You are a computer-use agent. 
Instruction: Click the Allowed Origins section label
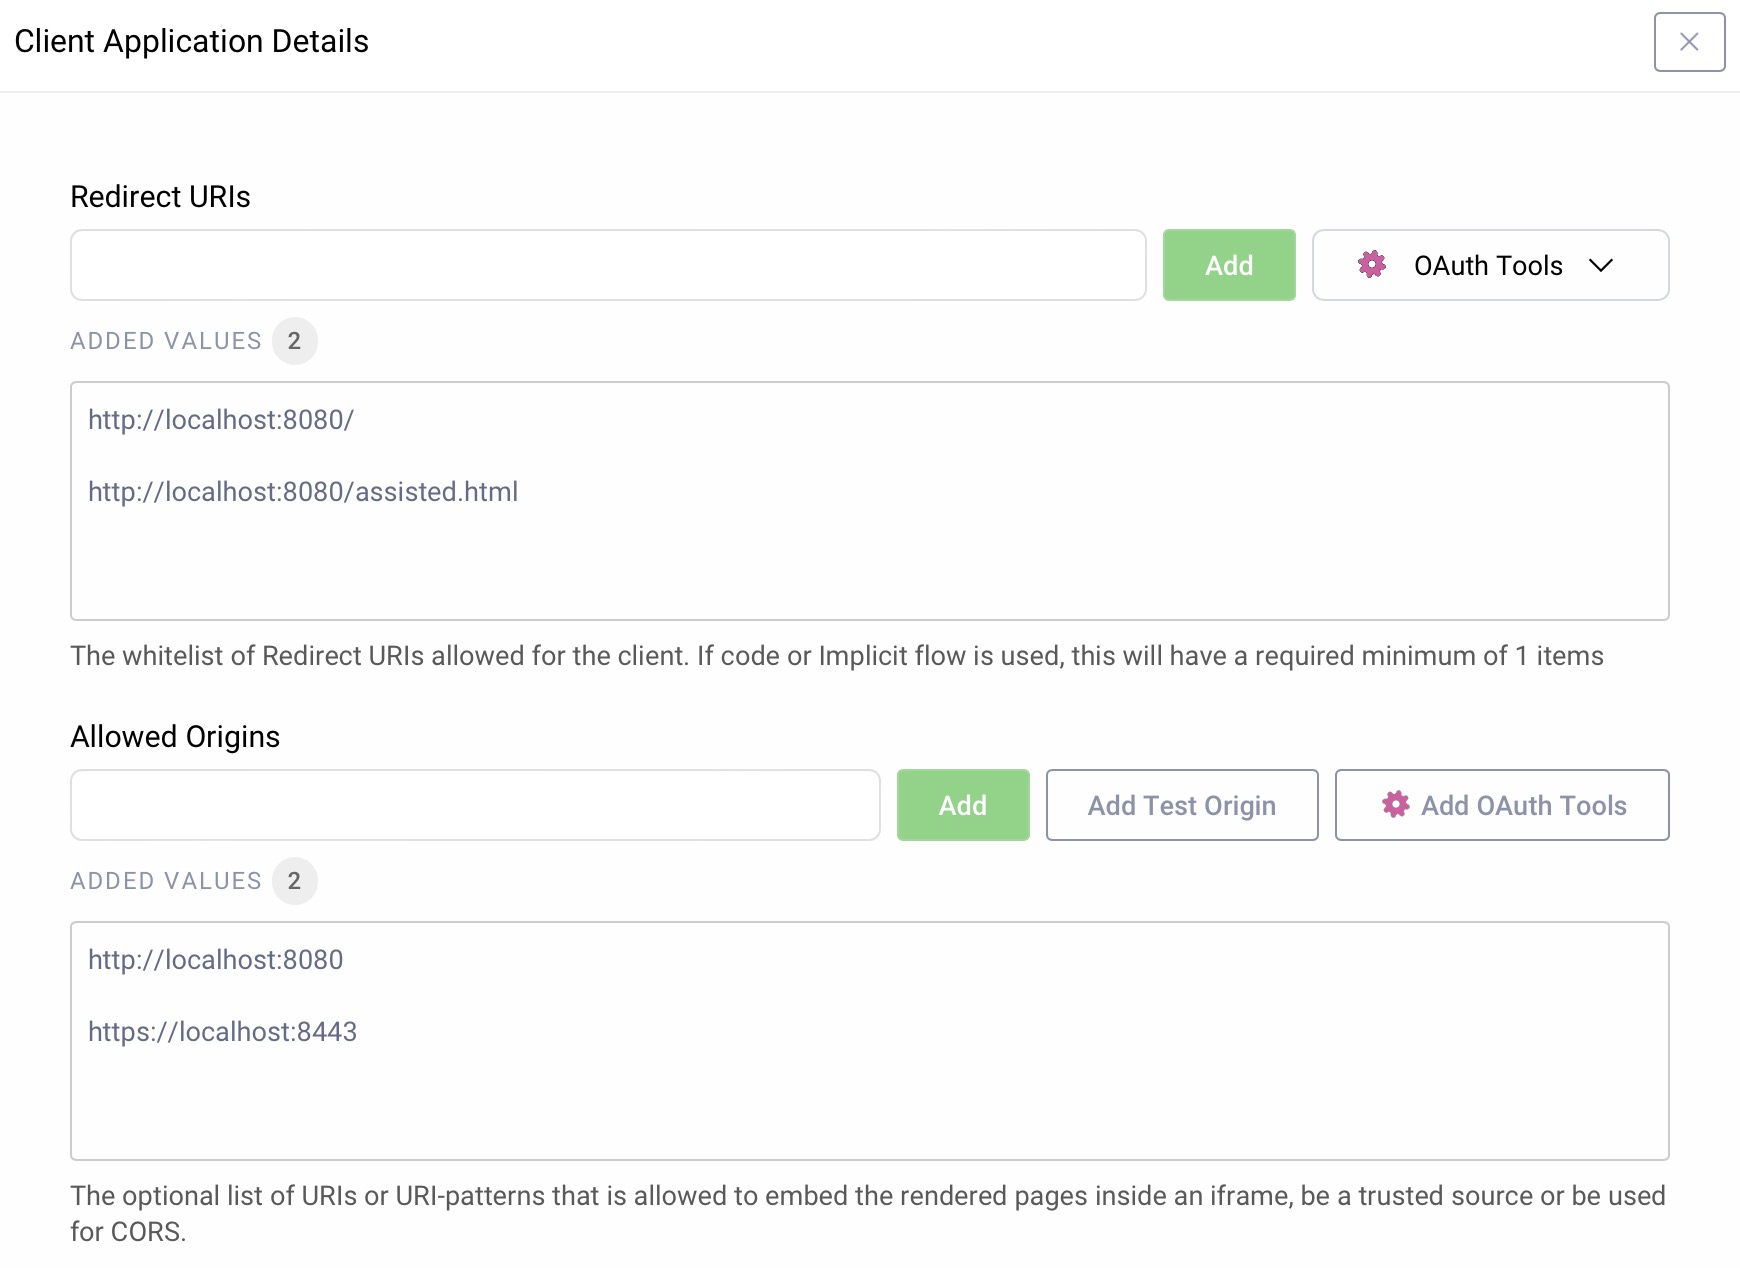coord(175,736)
